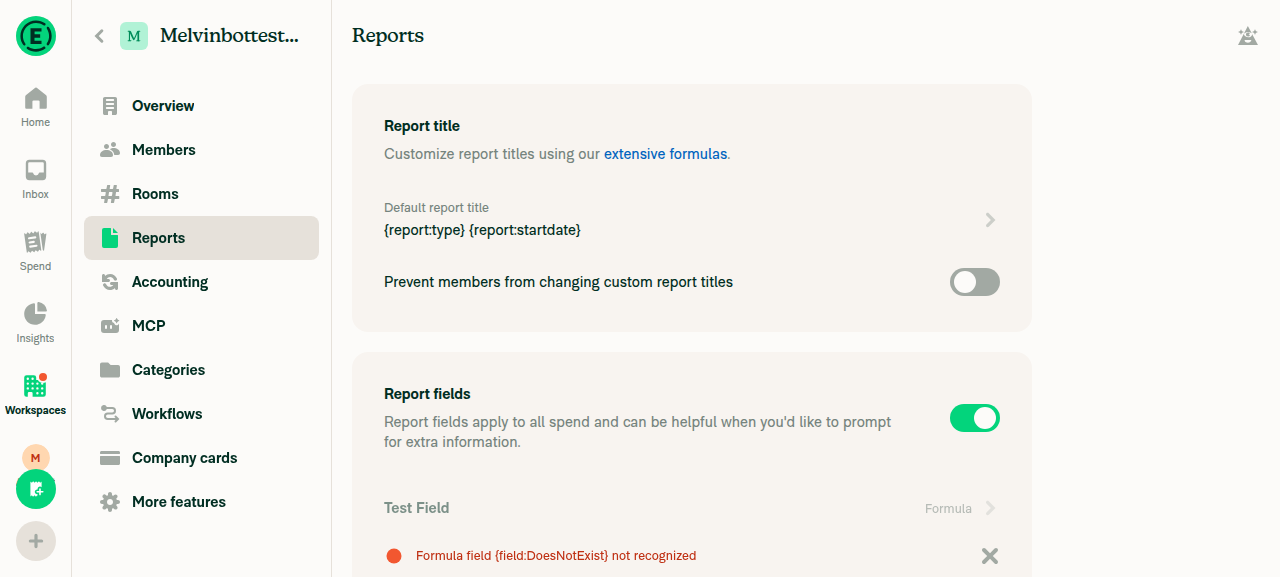Click the orange M account avatar
1280x577 pixels.
(x=36, y=458)
